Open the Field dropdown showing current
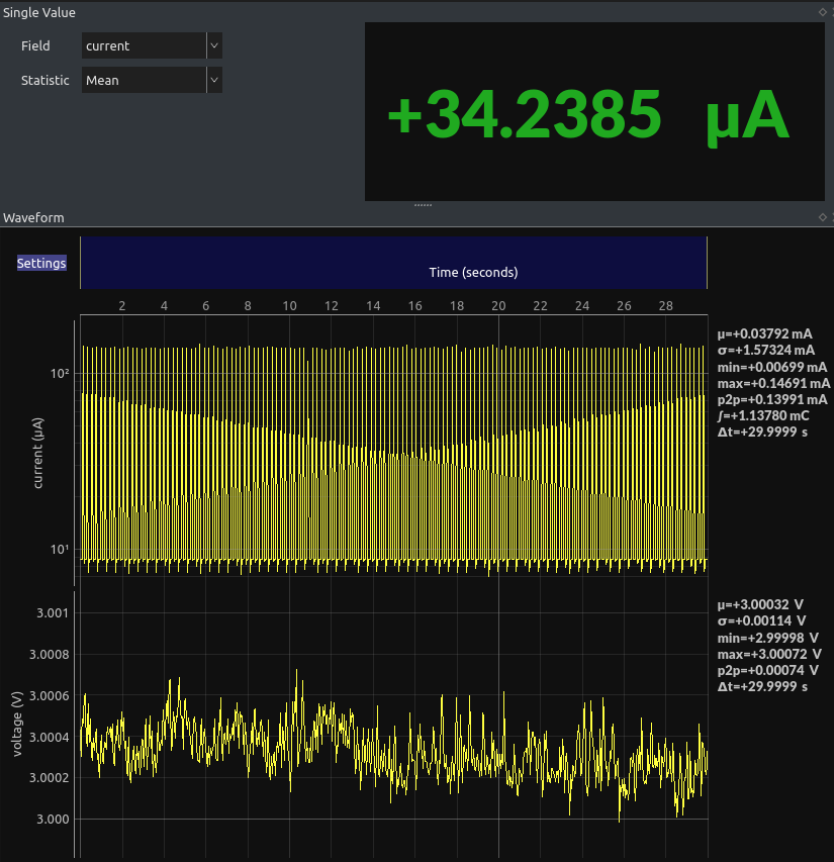 click(151, 46)
